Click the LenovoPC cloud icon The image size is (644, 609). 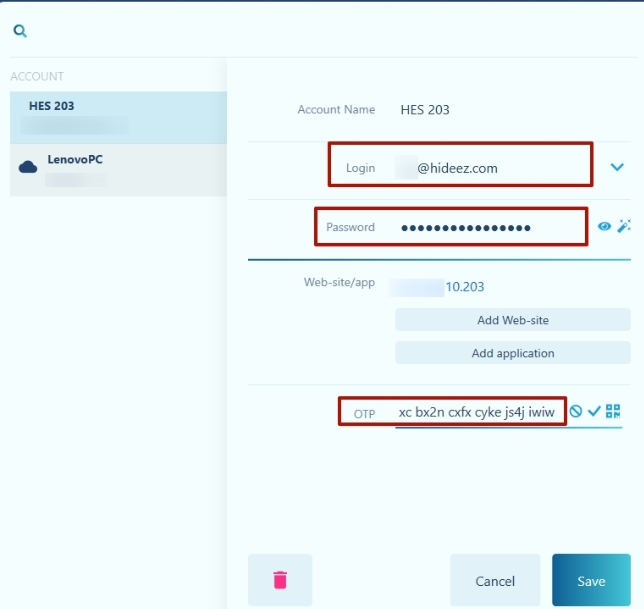coord(28,167)
